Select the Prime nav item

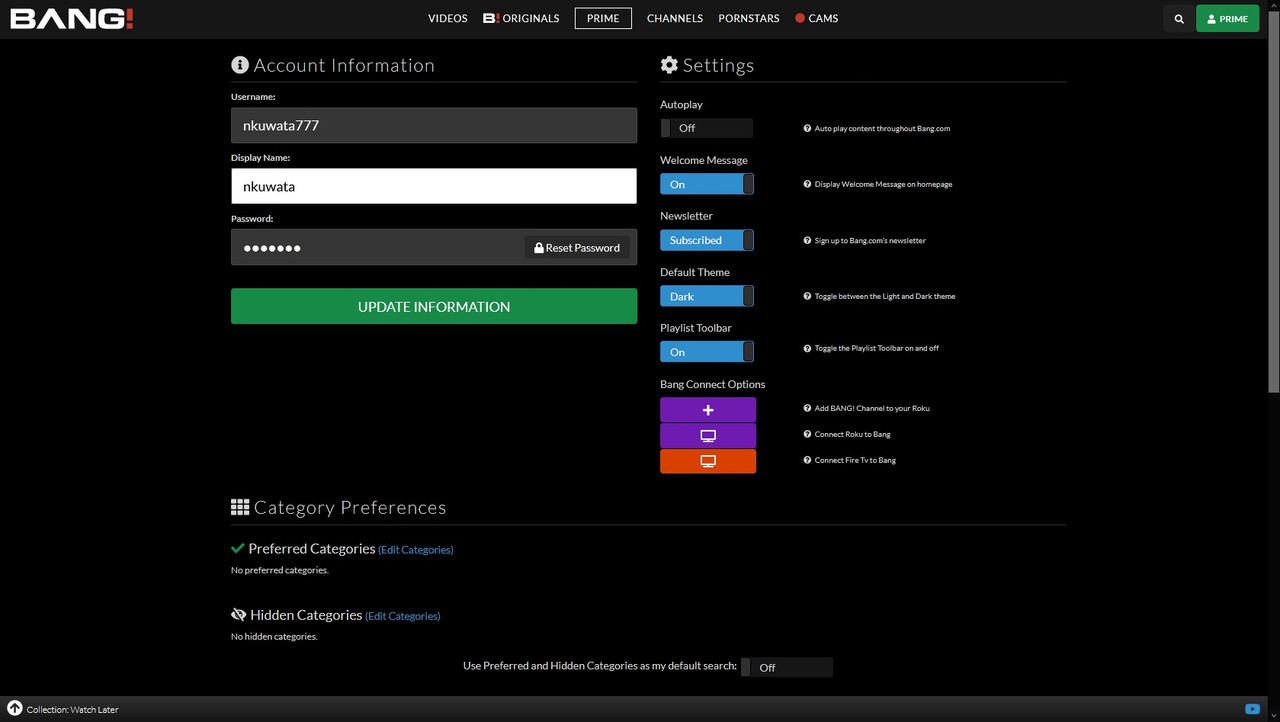pos(603,18)
